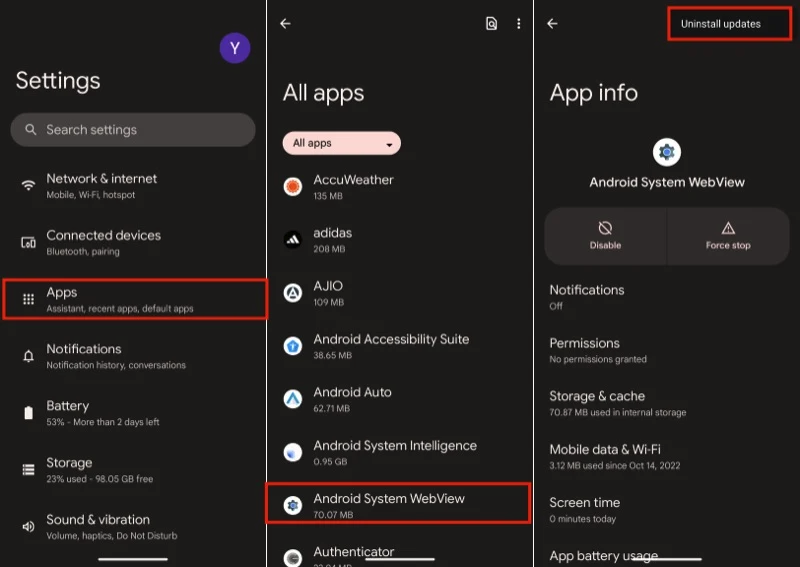This screenshot has width=800, height=567.
Task: Click the Android System Intelligence icon
Action: (x=293, y=452)
